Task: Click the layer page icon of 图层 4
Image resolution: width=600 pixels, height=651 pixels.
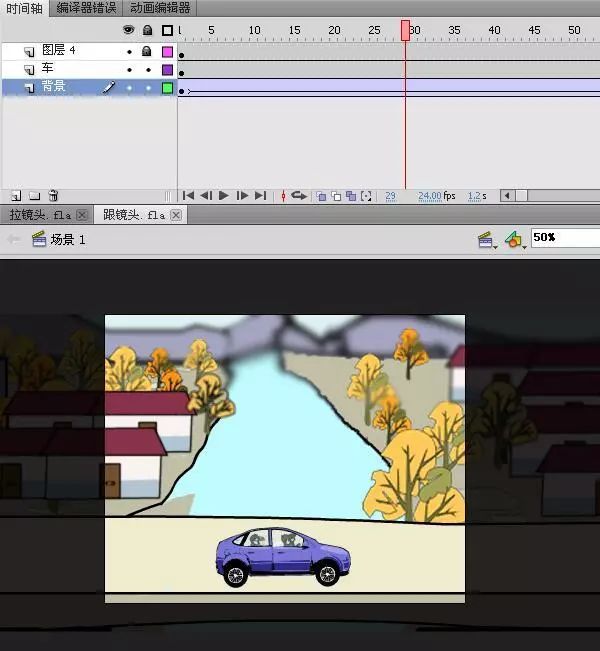Action: (x=29, y=52)
